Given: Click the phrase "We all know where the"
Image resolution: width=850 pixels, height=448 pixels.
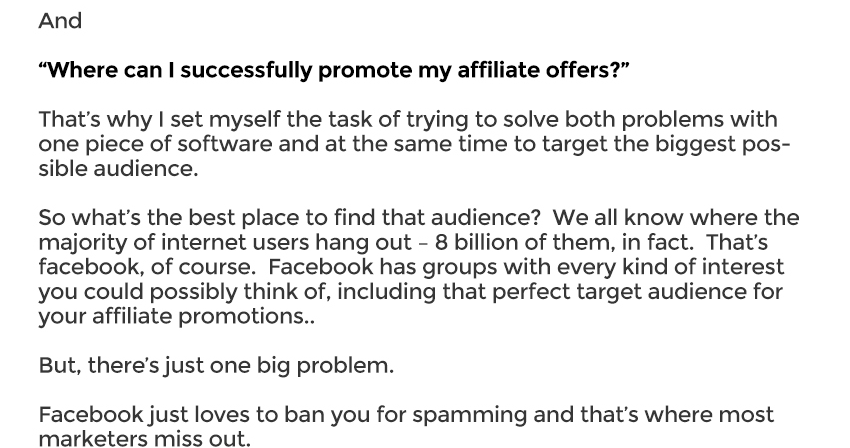Looking at the screenshot, I should 675,218.
